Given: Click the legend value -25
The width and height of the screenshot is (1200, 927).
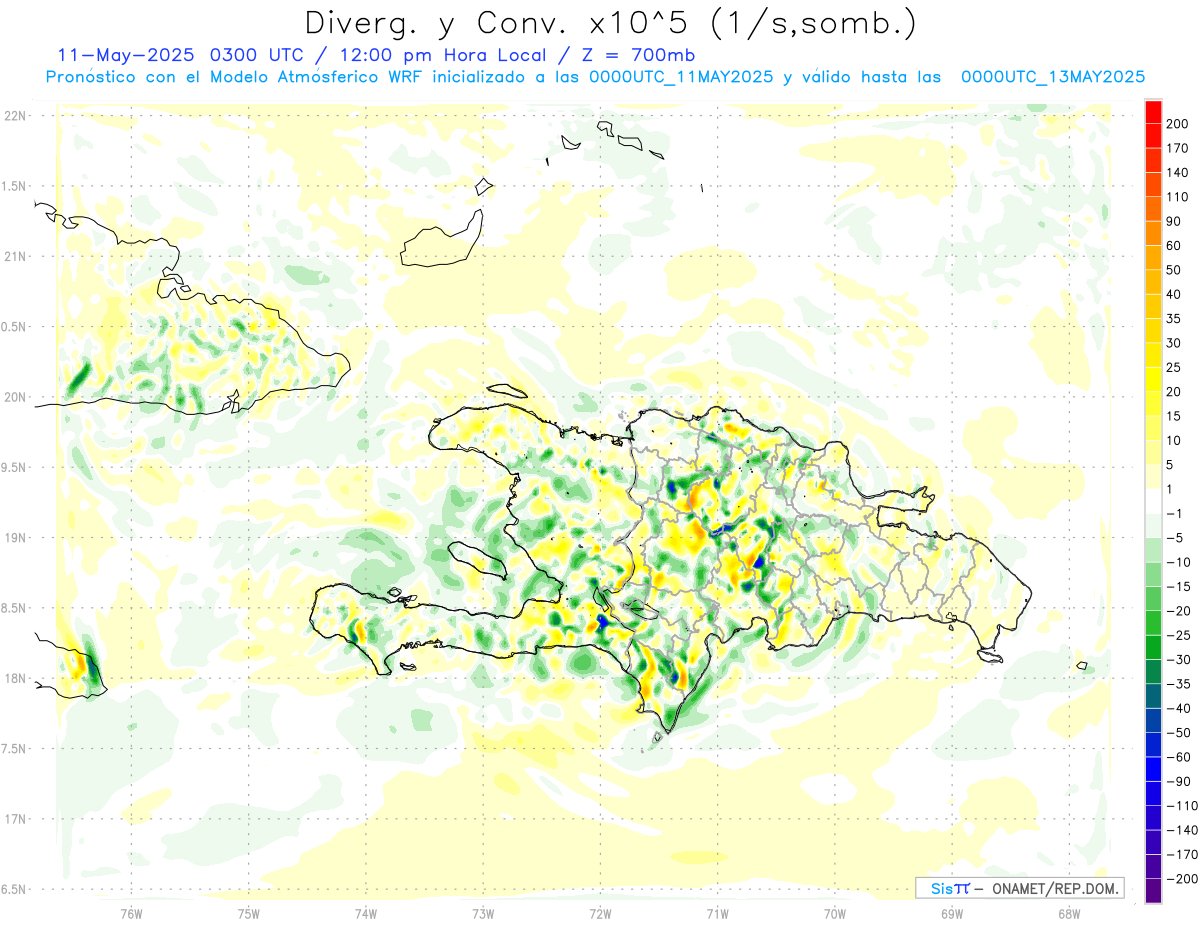Looking at the screenshot, I should [x=1178, y=636].
